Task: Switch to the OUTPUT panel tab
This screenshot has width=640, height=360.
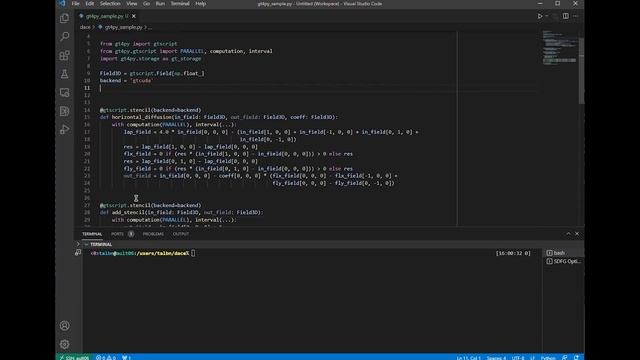Action: click(181, 234)
